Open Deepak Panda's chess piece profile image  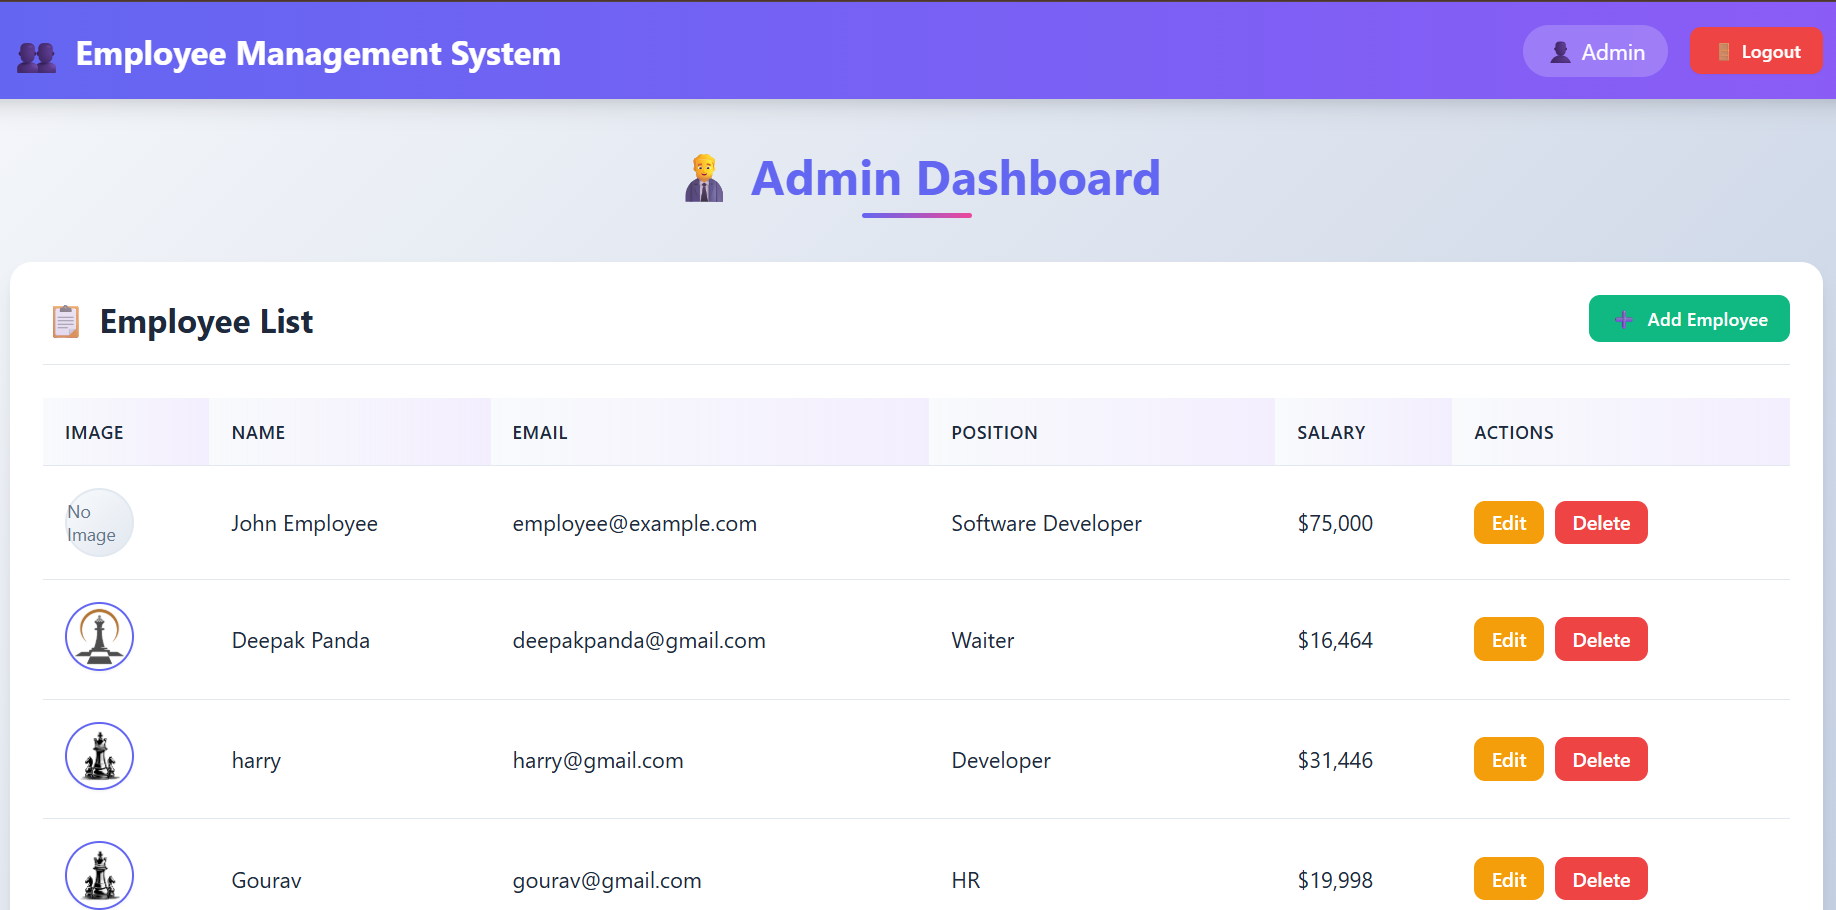tap(99, 636)
